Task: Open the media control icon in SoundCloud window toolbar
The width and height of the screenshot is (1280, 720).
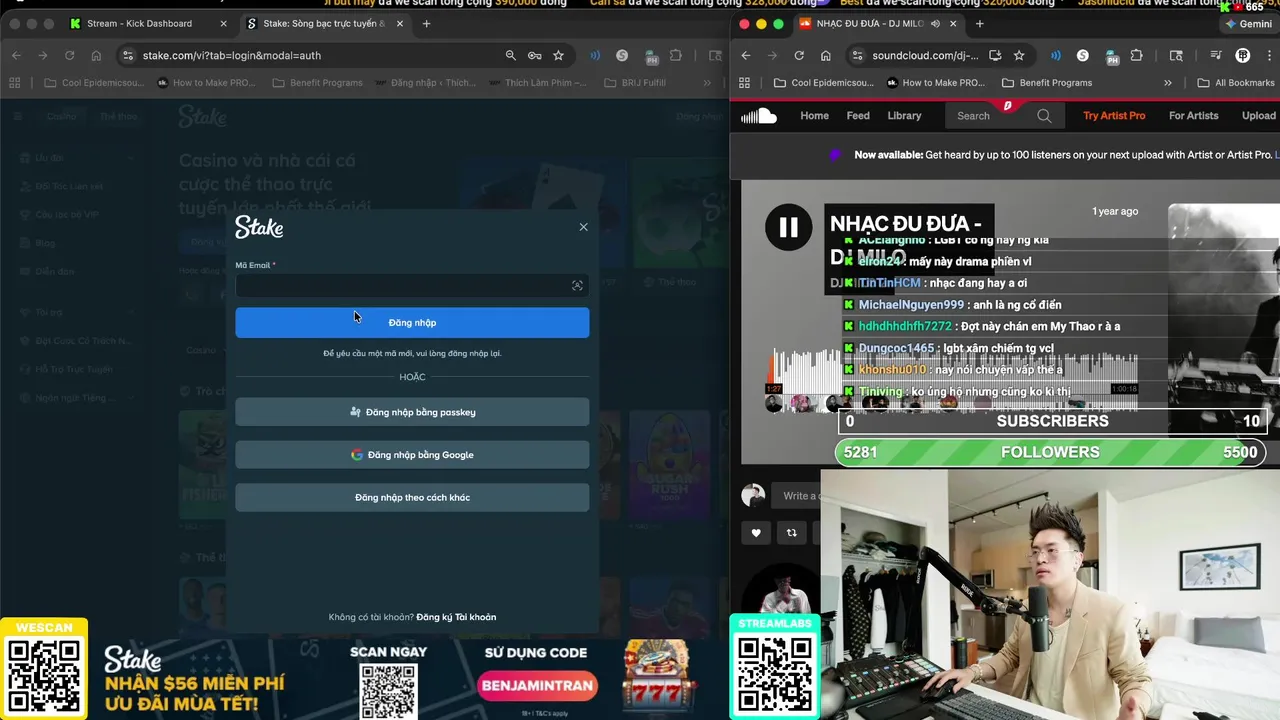Action: coord(1216,55)
